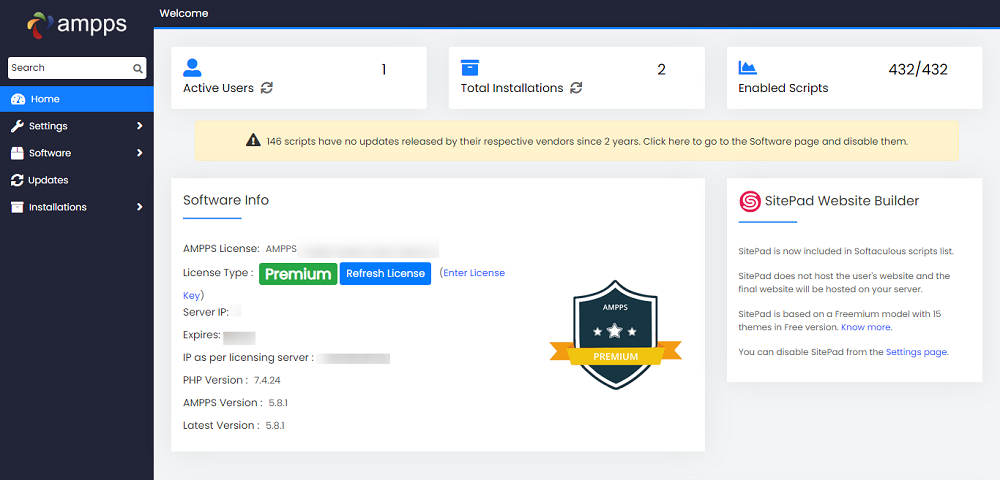This screenshot has height=480, width=1000.
Task: Expand the Software menu chevron
Action: click(140, 153)
